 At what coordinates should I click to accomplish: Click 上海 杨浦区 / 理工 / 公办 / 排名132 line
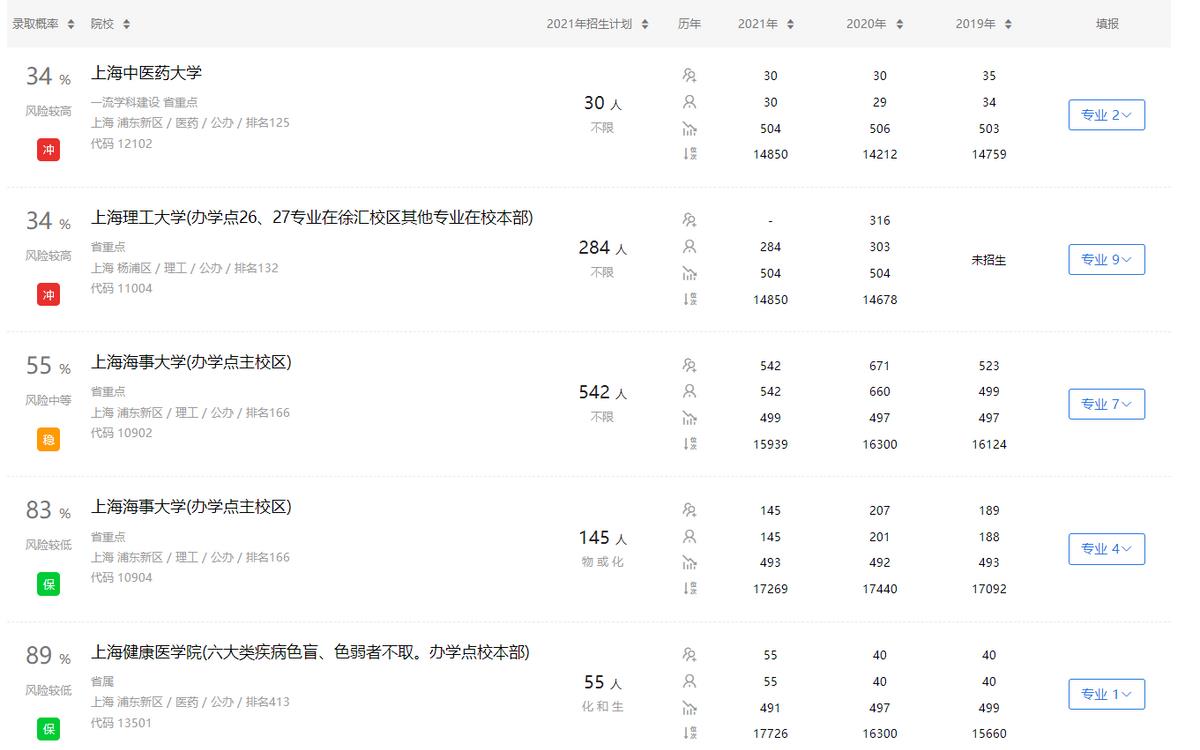click(x=185, y=268)
